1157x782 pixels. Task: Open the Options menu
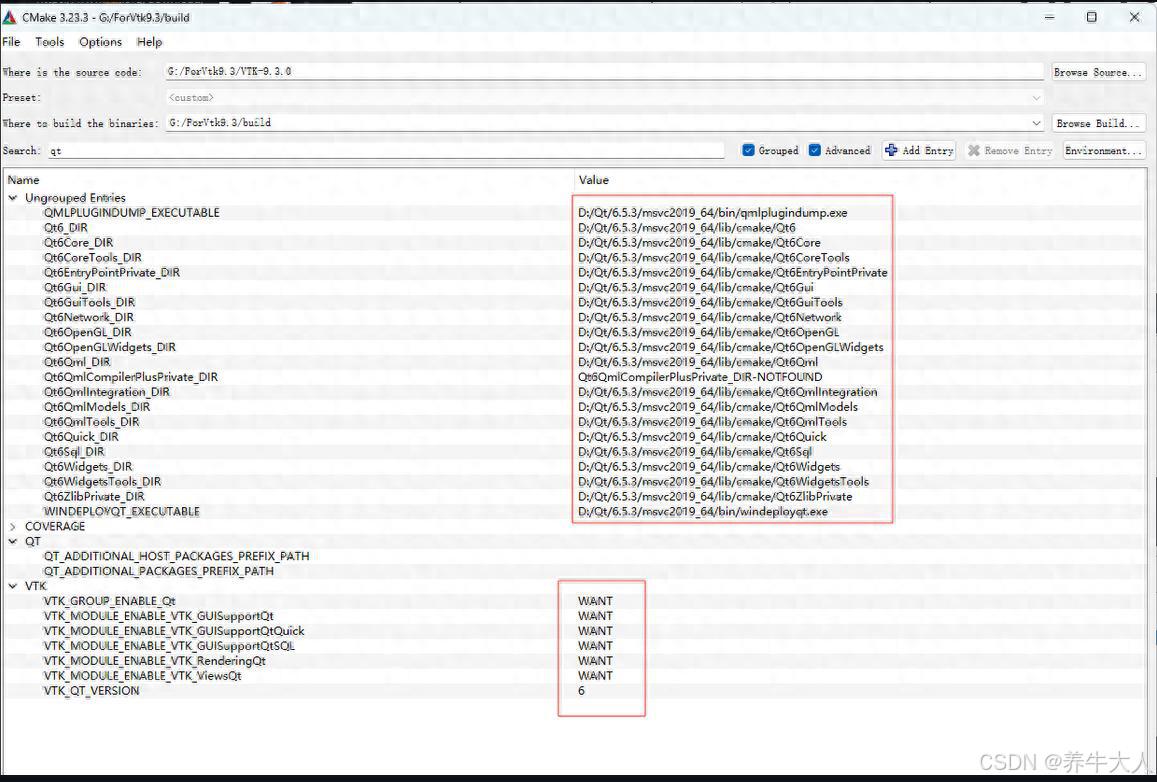[100, 41]
